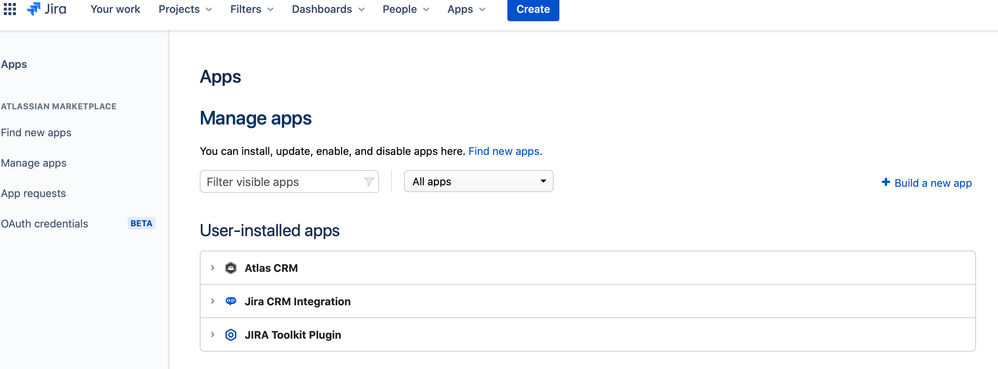
Task: Go to Your work
Action: click(115, 10)
